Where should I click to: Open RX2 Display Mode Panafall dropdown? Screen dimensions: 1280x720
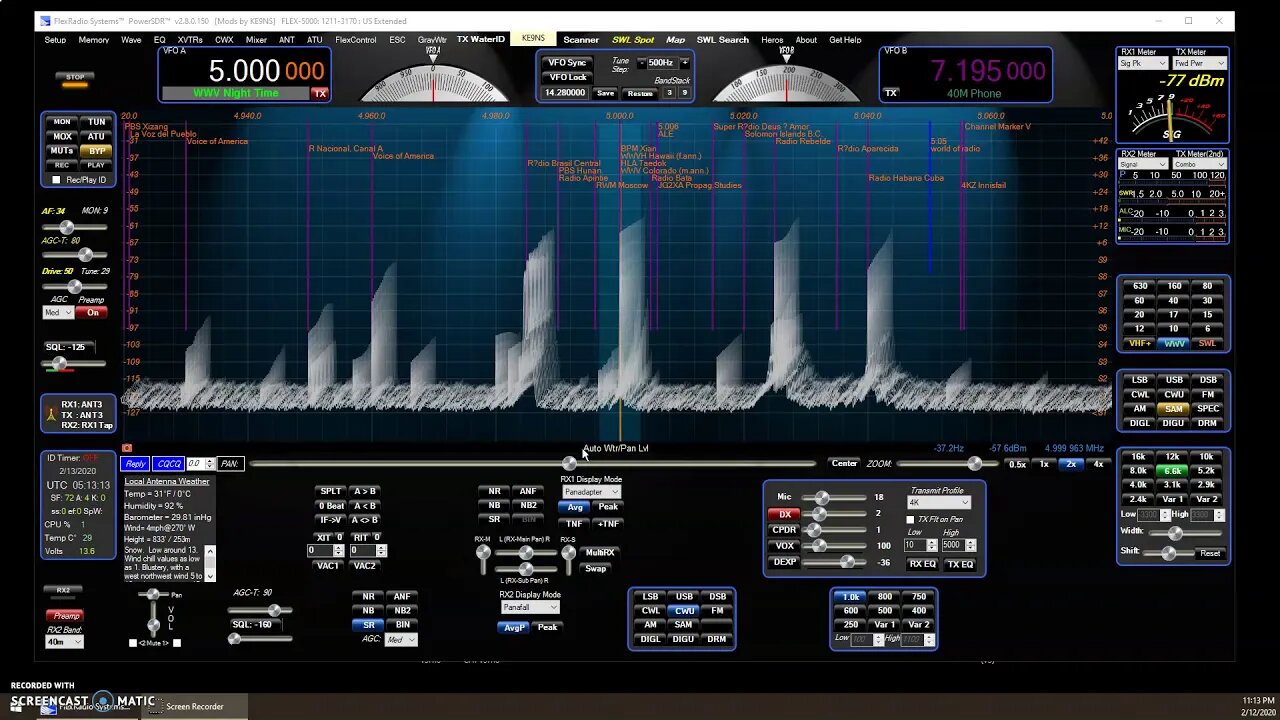[529, 607]
